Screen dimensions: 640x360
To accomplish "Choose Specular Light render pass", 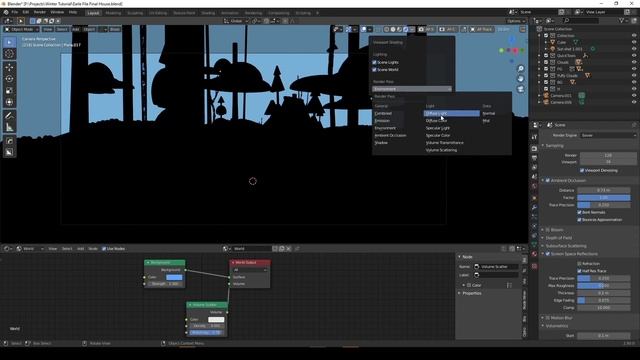I will [438, 128].
